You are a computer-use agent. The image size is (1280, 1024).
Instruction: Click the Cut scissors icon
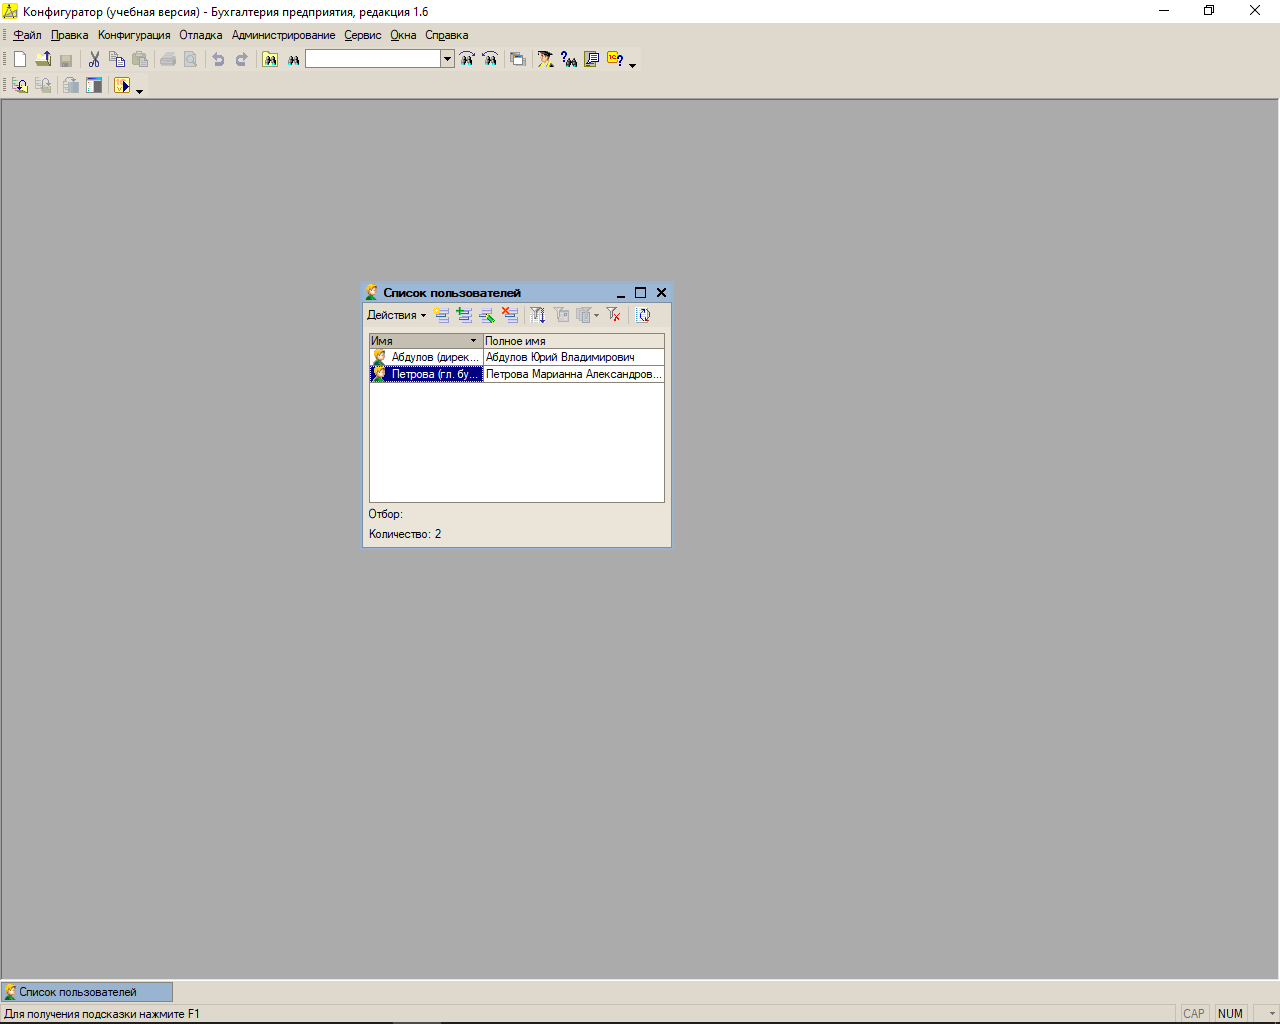click(94, 60)
